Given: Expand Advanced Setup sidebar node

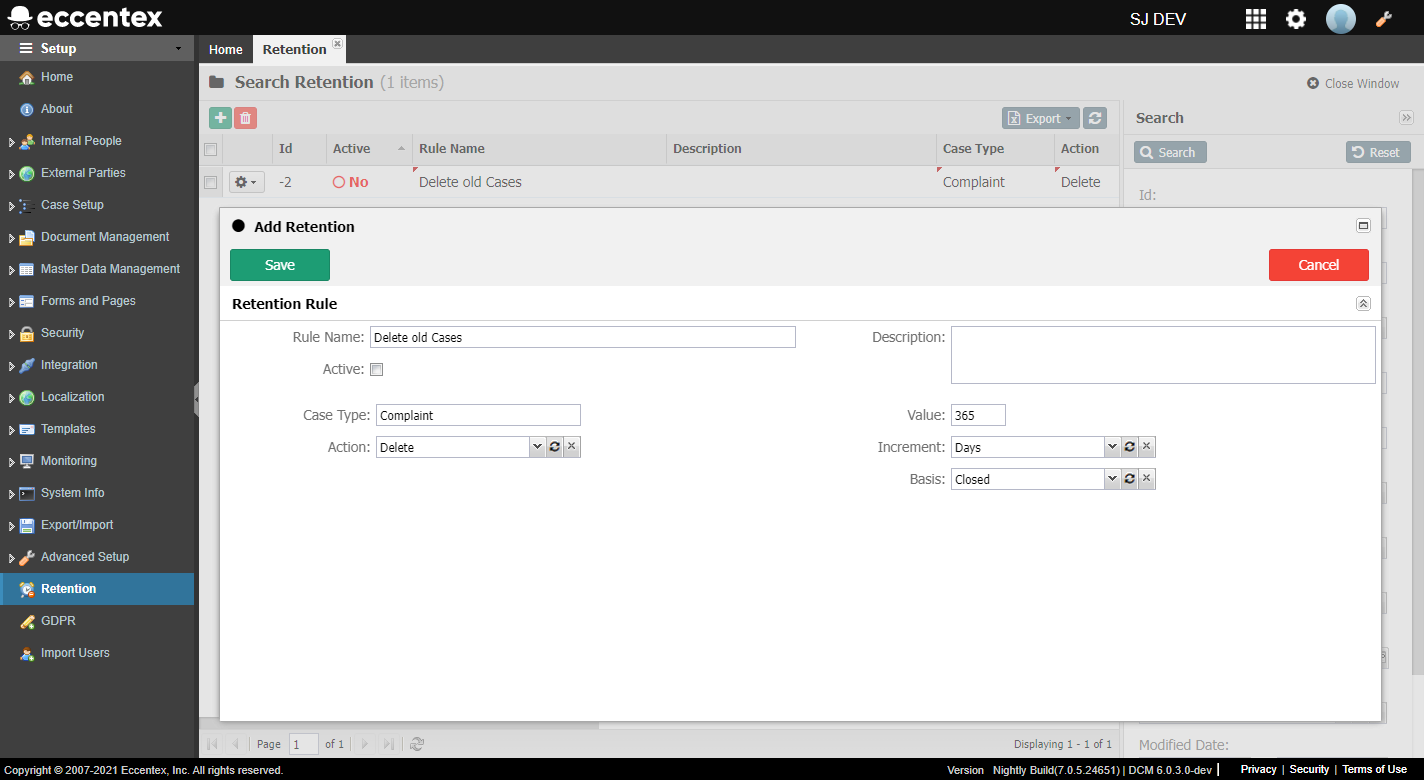Looking at the screenshot, I should 12,558.
